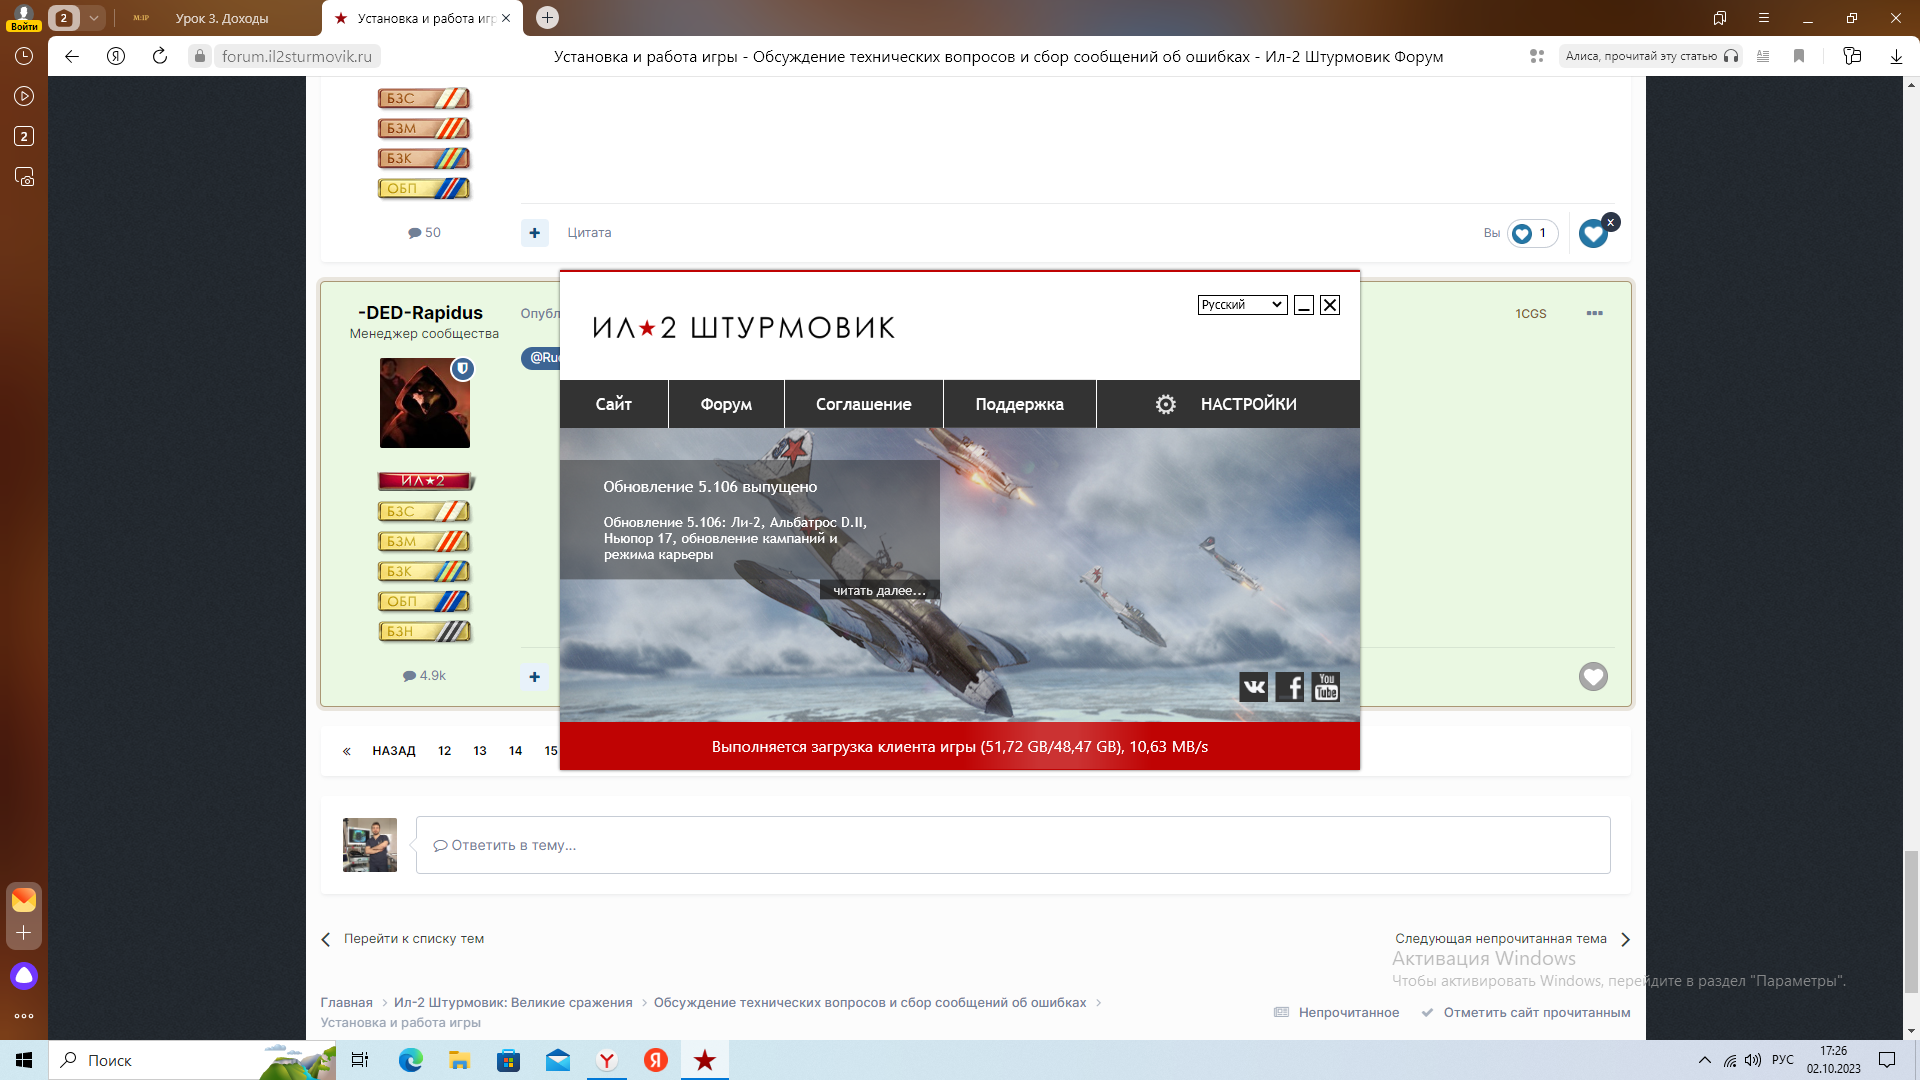This screenshot has height=1080, width=1920.
Task: Toggle multiquote plus on upper post
Action: pyautogui.click(x=535, y=233)
